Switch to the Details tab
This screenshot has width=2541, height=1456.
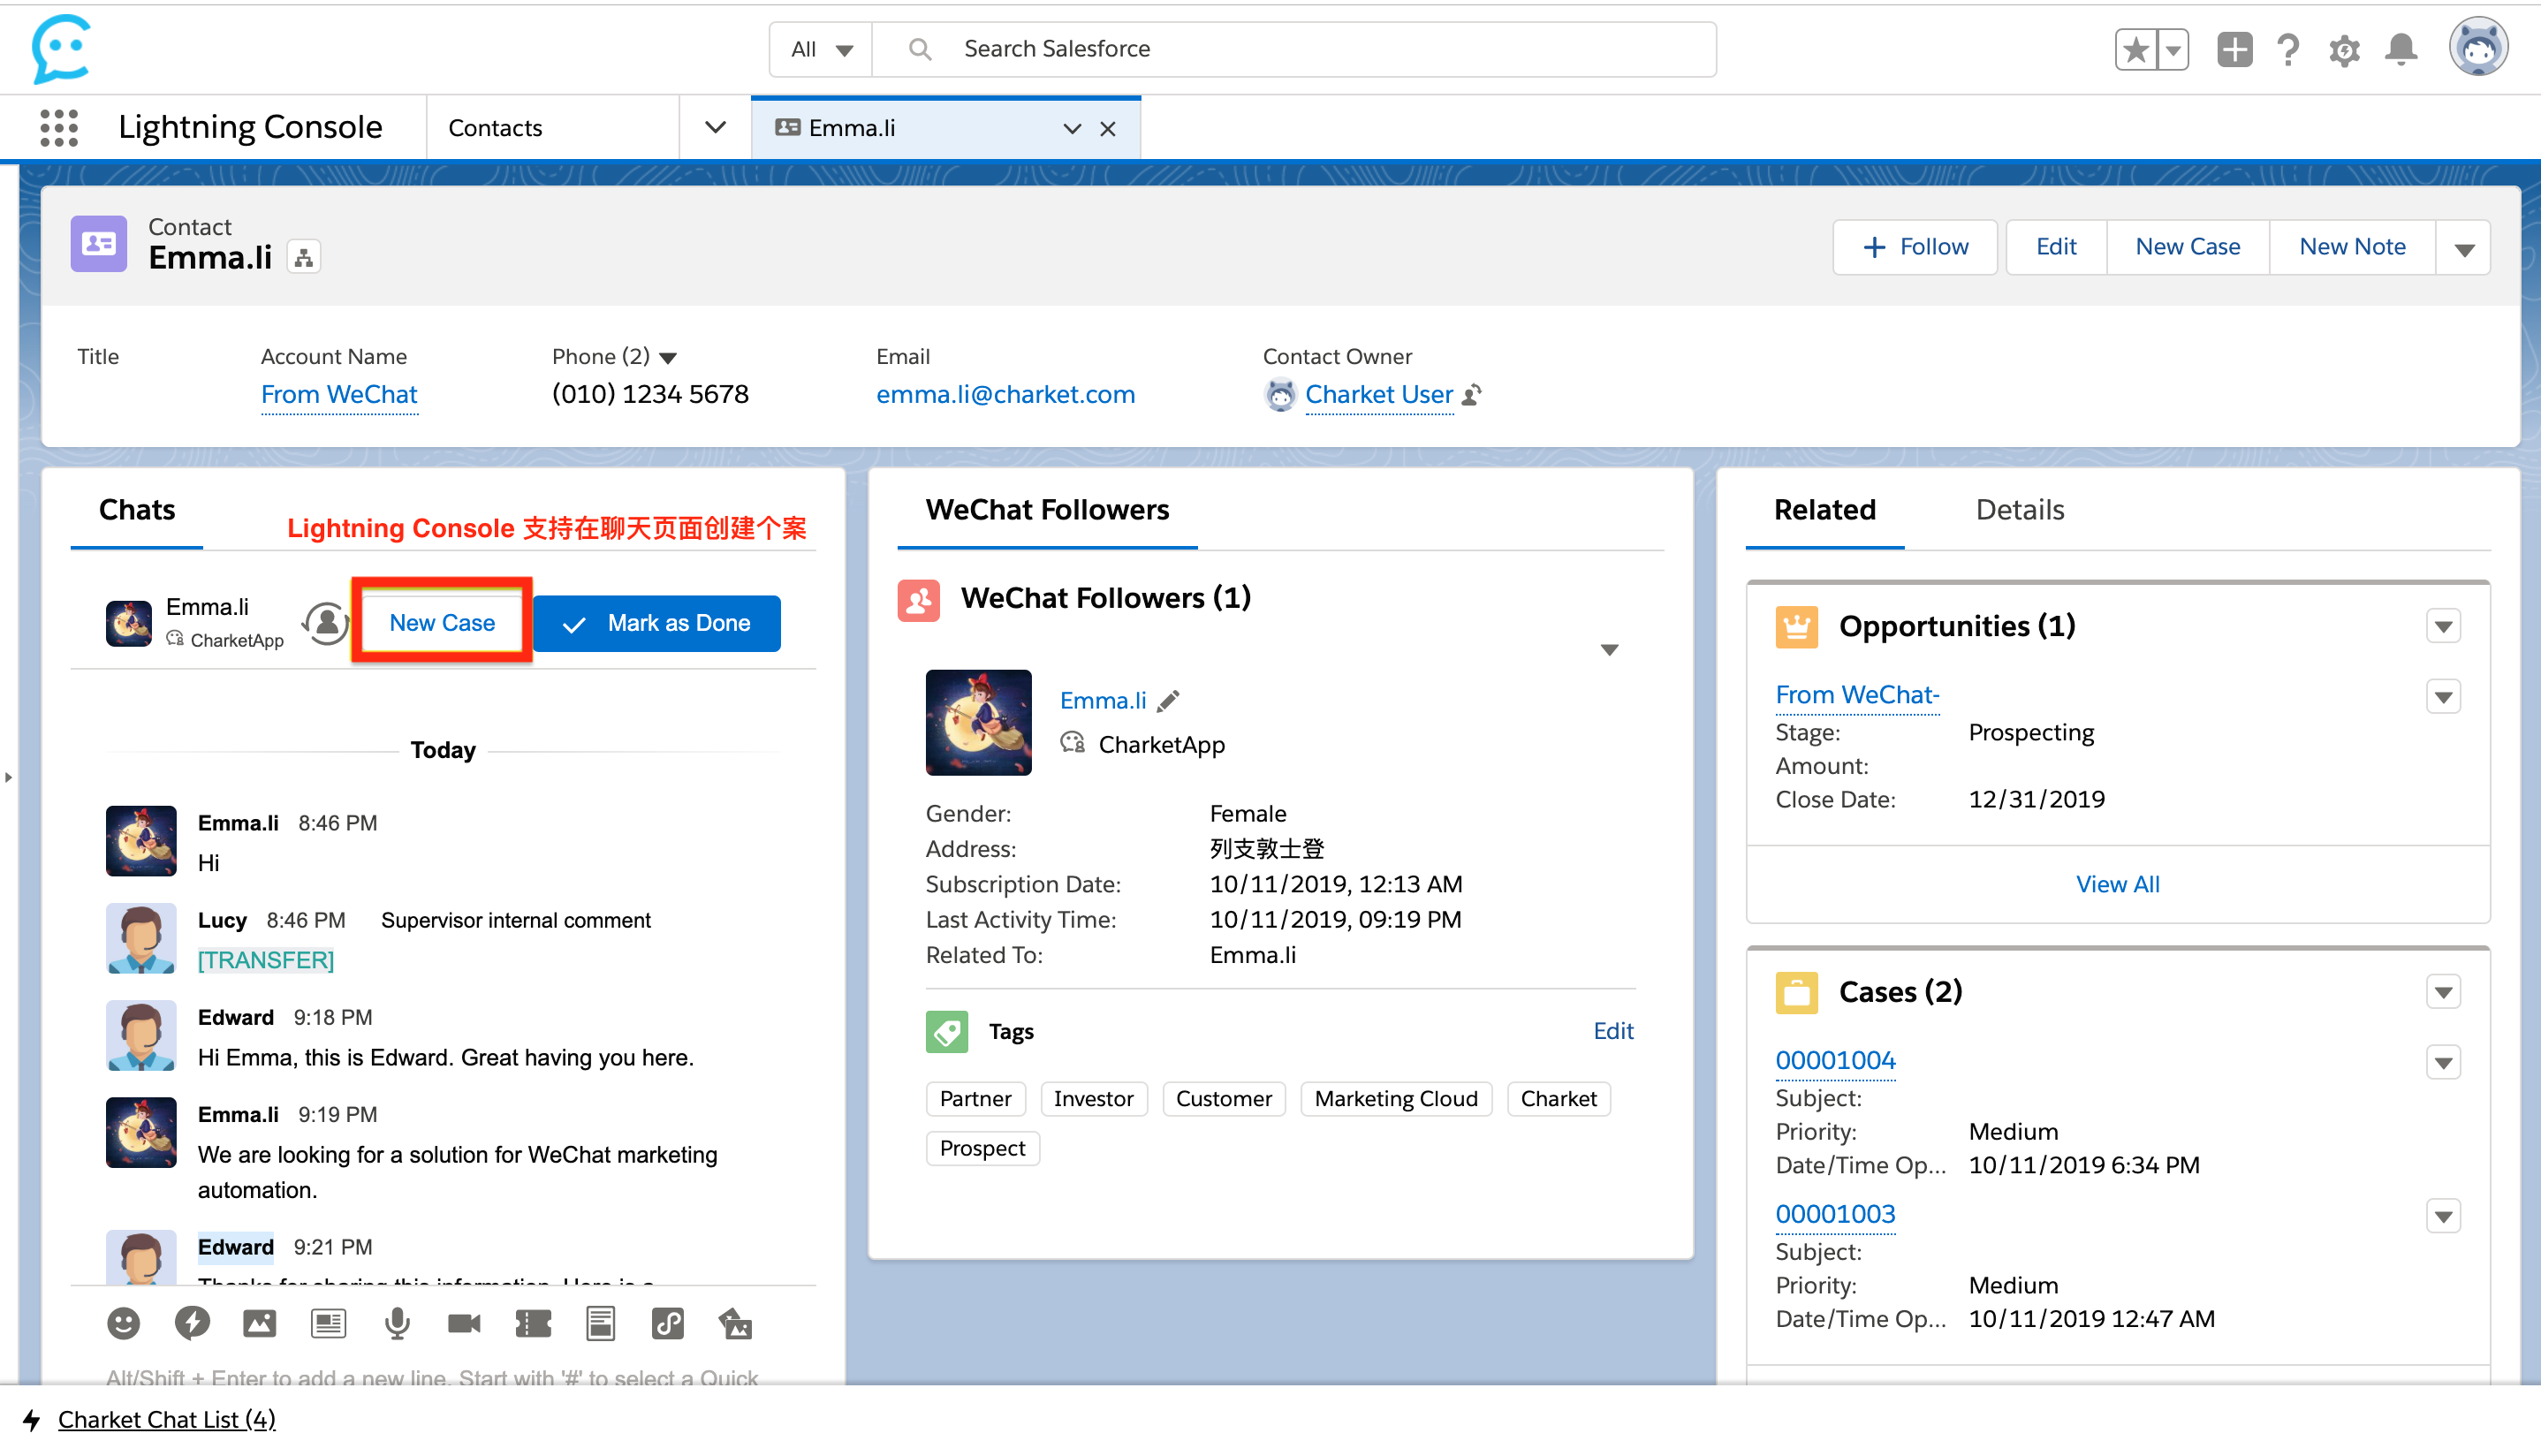click(2019, 510)
